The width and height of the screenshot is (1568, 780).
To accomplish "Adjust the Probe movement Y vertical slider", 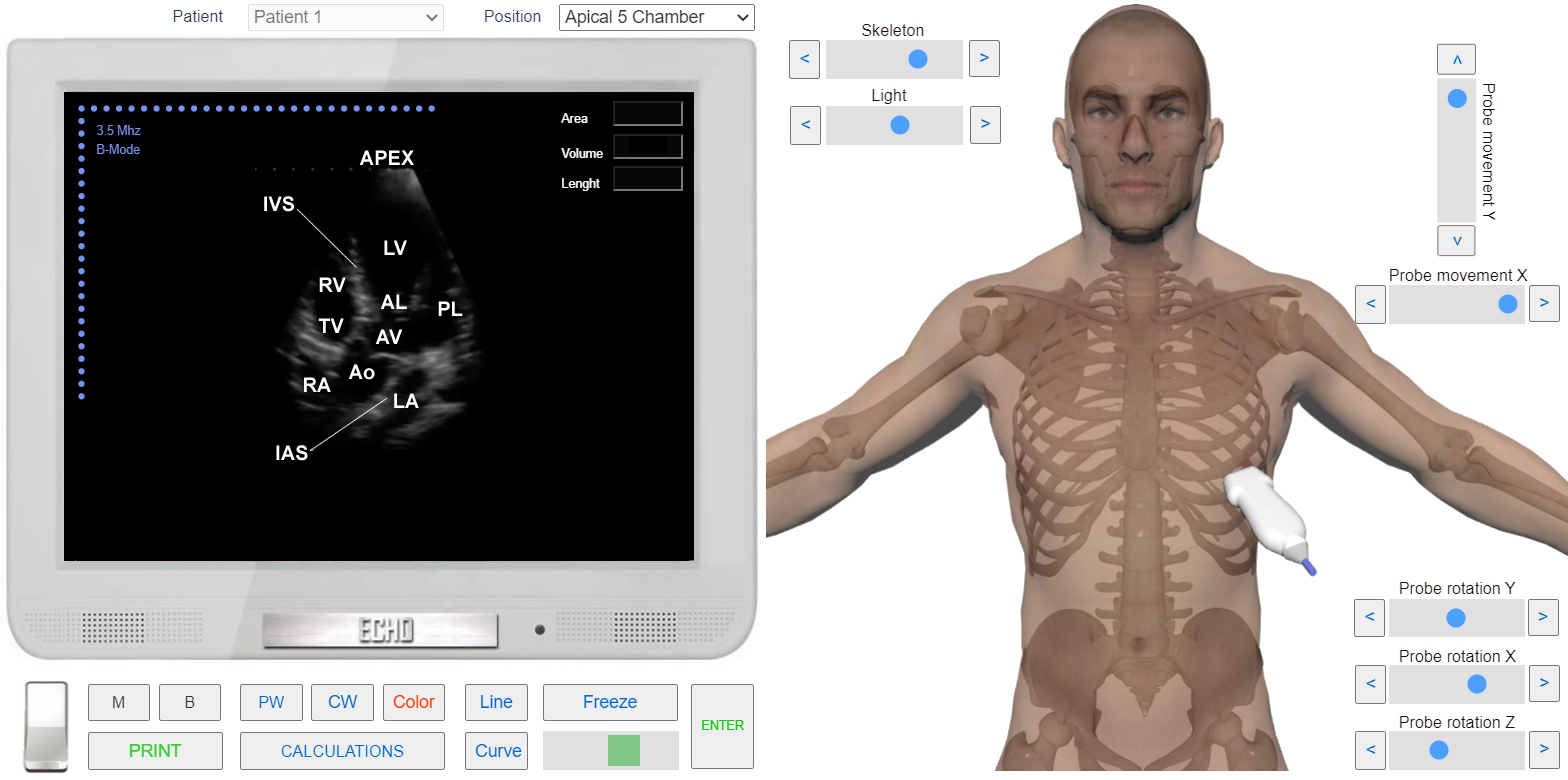I will click(x=1456, y=150).
